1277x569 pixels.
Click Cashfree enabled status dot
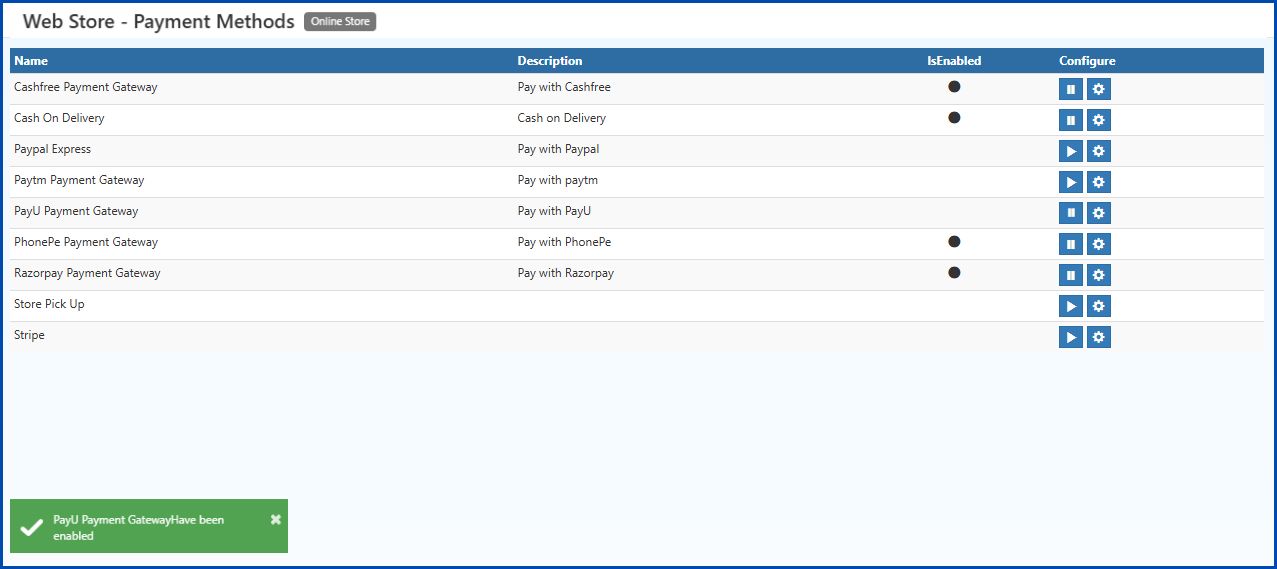954,87
